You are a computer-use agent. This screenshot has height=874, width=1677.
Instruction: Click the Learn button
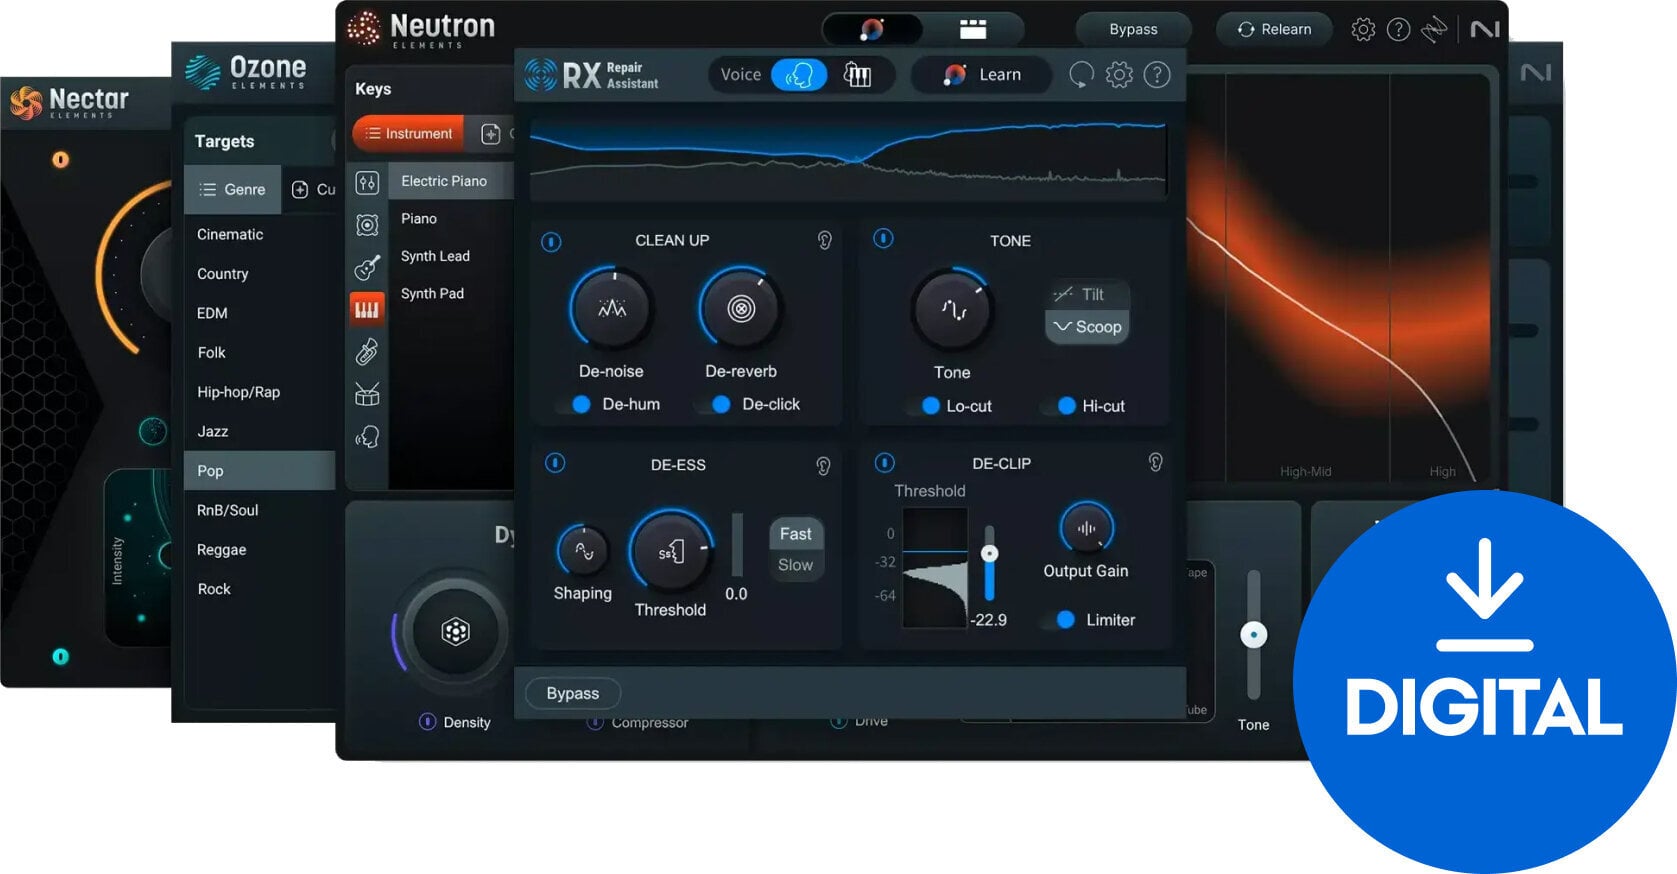[982, 75]
